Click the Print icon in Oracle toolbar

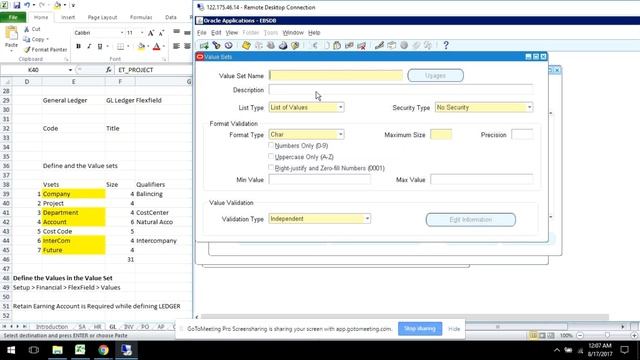283,45
